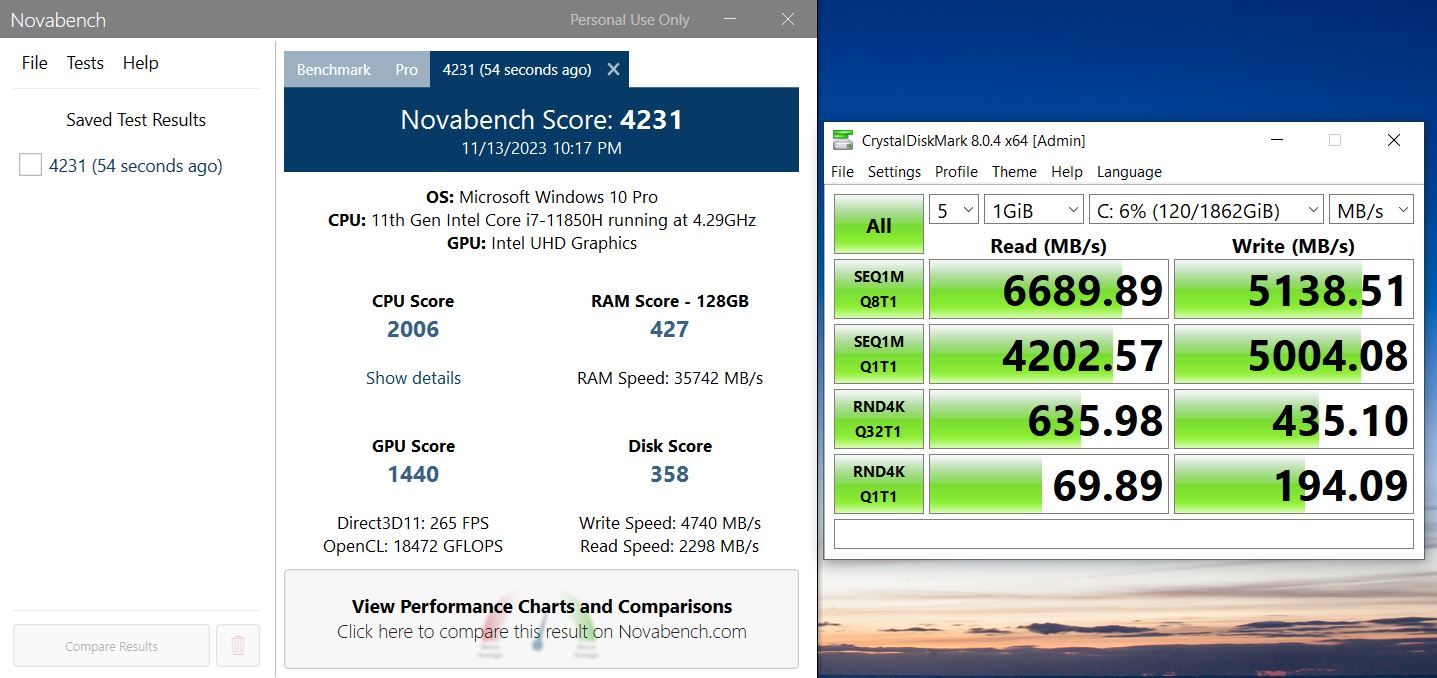
Task: Click the GPU Score value 1440
Action: 413,474
